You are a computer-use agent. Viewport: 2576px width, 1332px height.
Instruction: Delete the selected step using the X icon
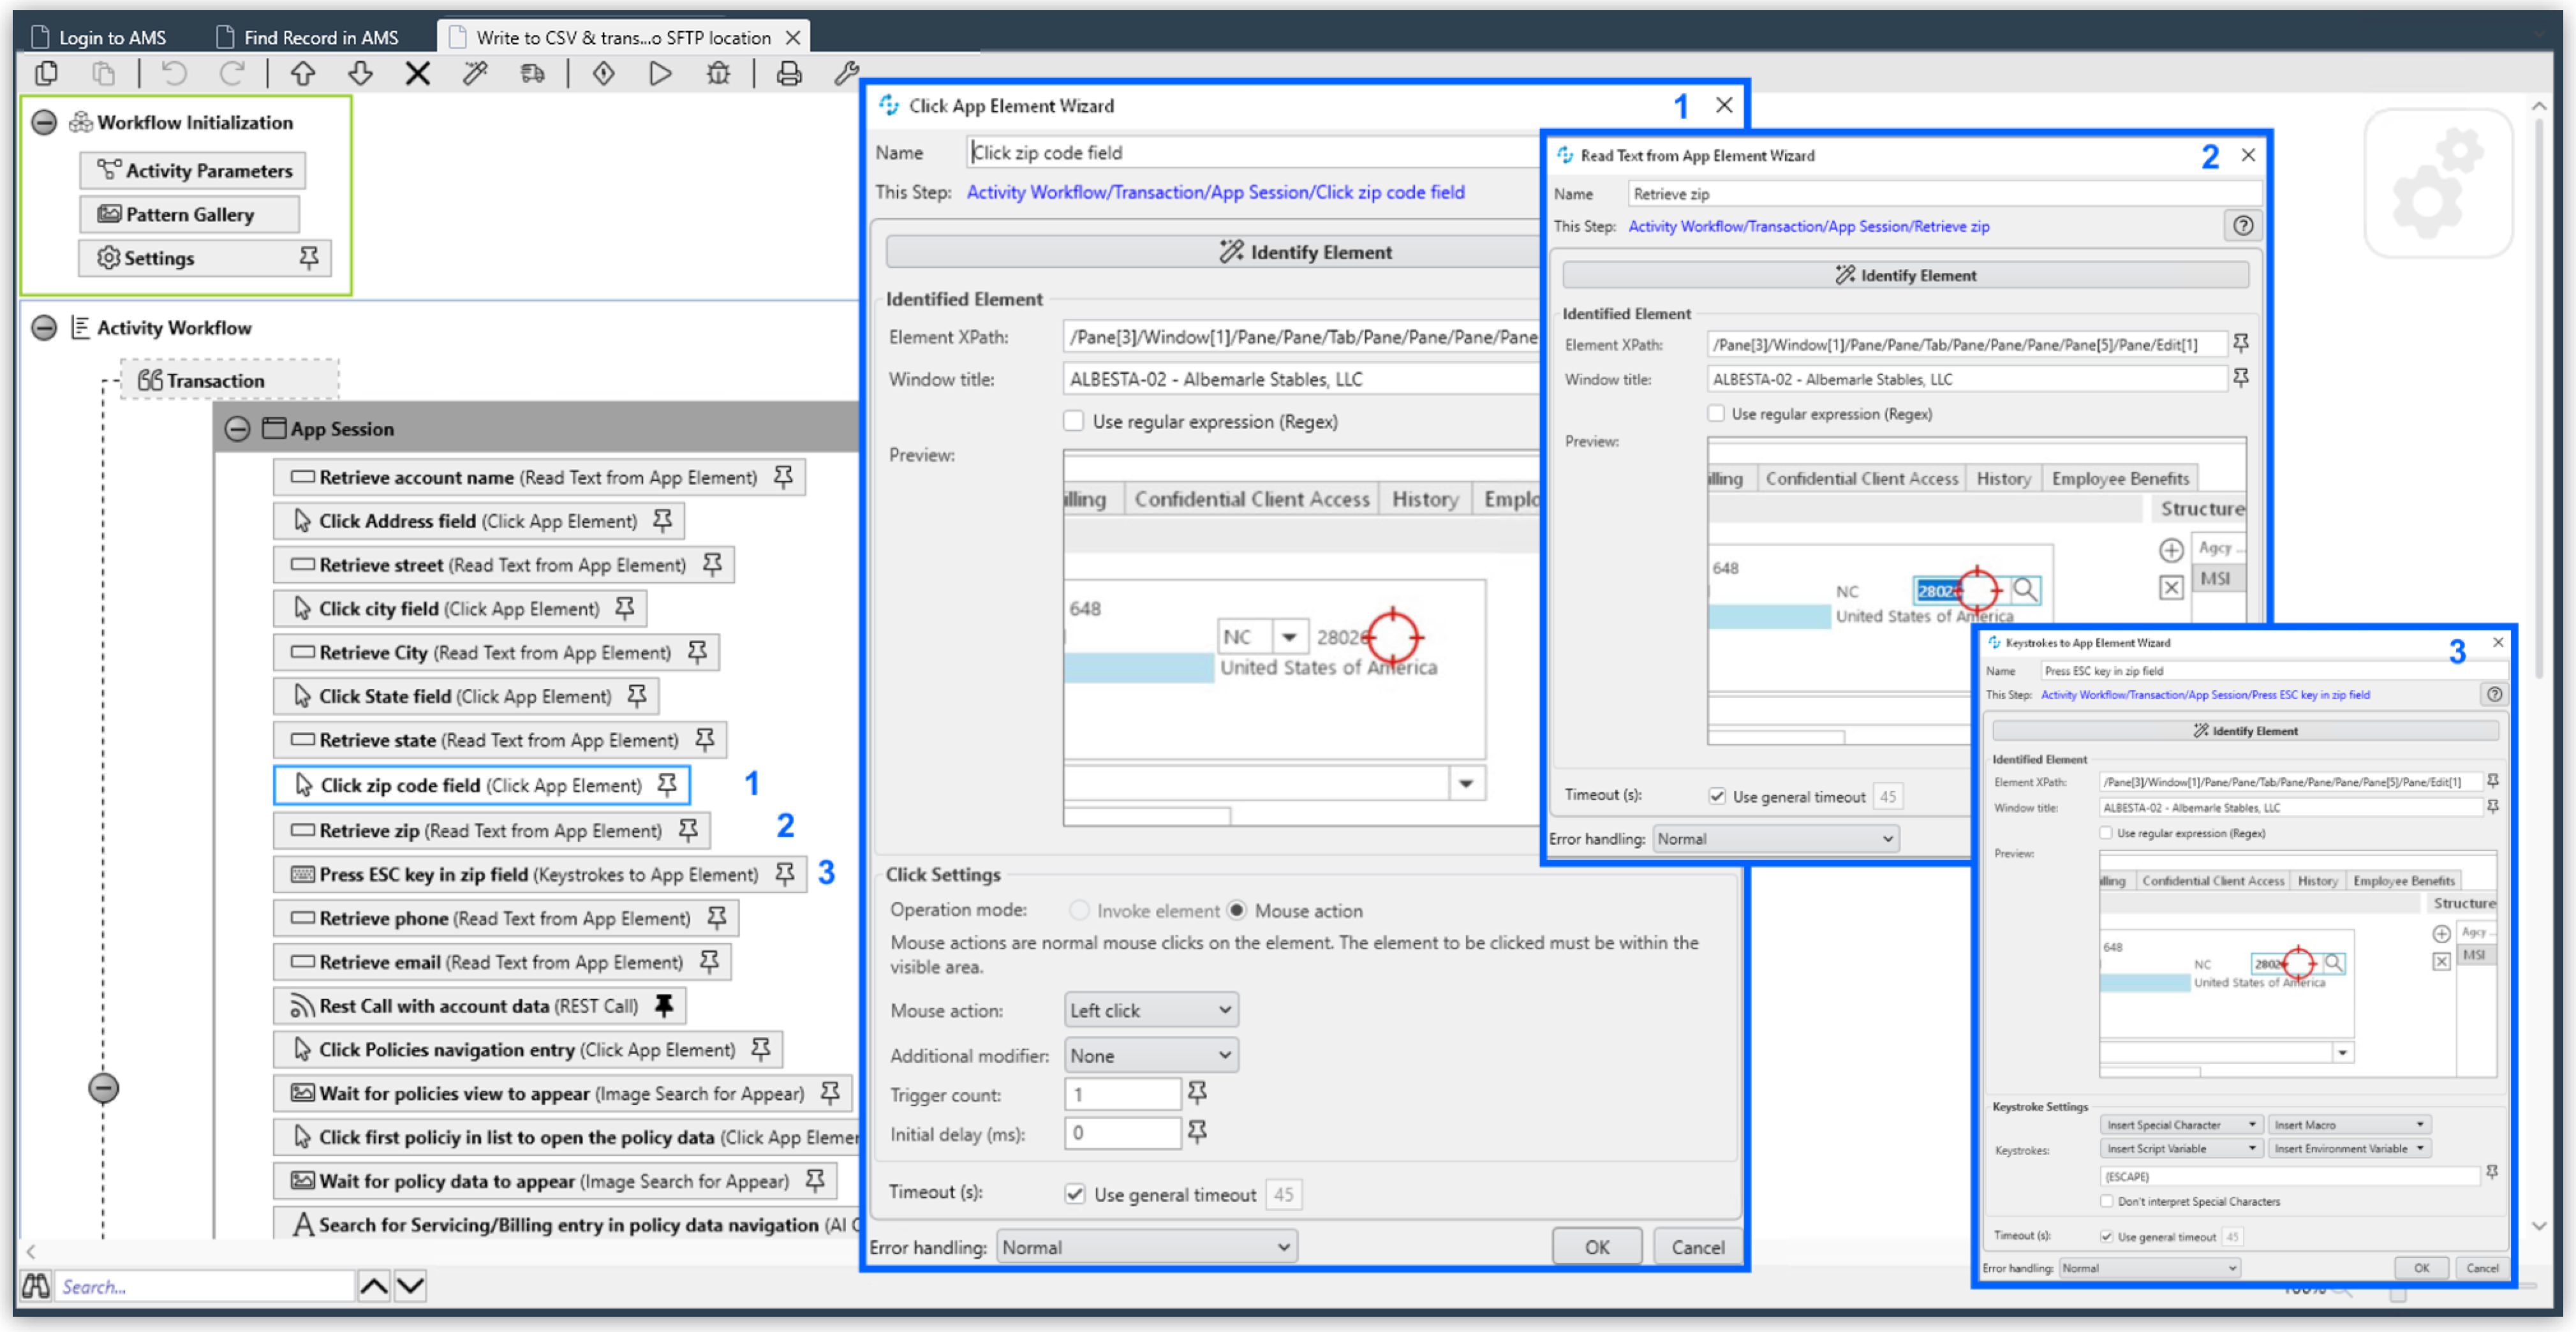[x=417, y=73]
